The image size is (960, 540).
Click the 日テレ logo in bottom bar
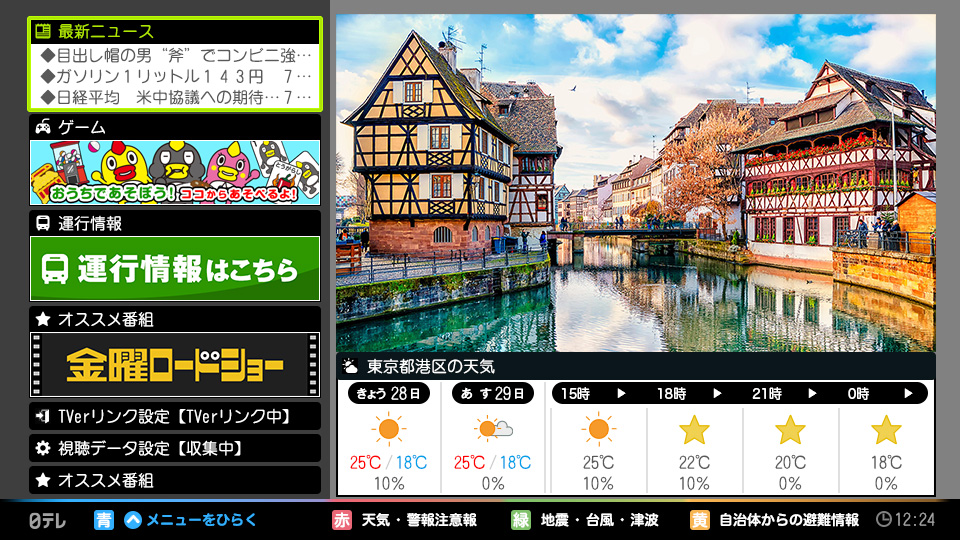[46, 520]
